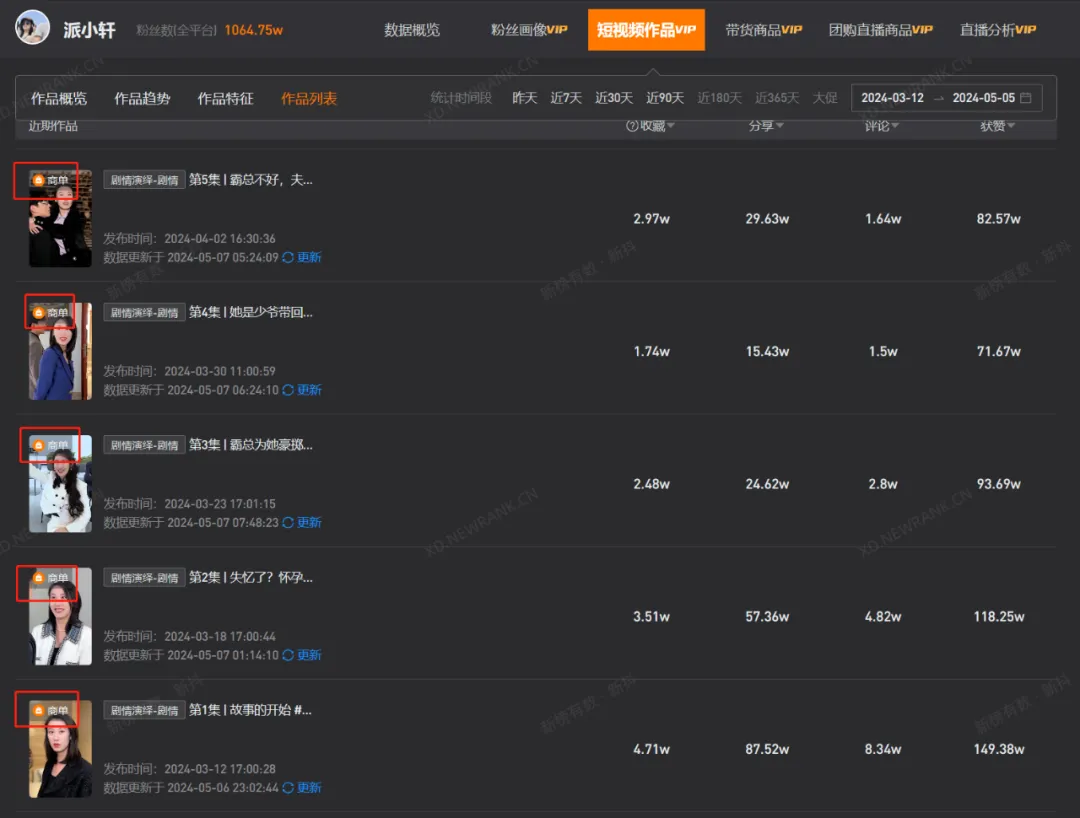Click refresh icon for the 第5集 video
Viewport: 1080px width, 818px height.
tap(288, 257)
